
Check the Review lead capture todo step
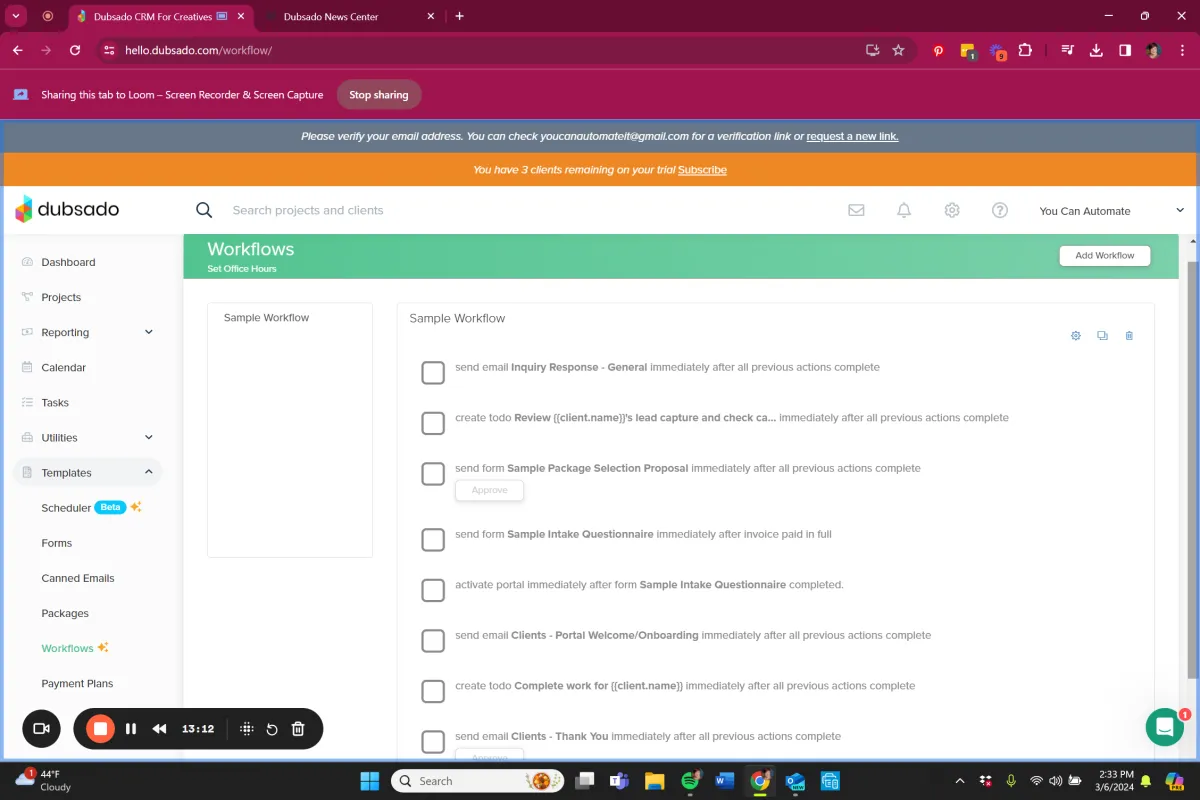click(x=433, y=423)
